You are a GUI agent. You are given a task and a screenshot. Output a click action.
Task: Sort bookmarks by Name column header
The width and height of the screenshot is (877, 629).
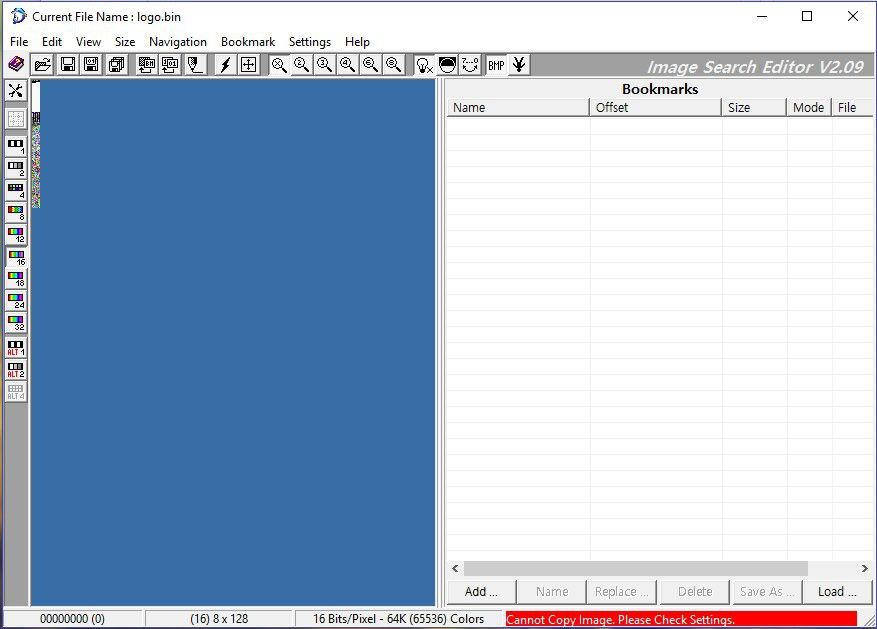pos(518,107)
